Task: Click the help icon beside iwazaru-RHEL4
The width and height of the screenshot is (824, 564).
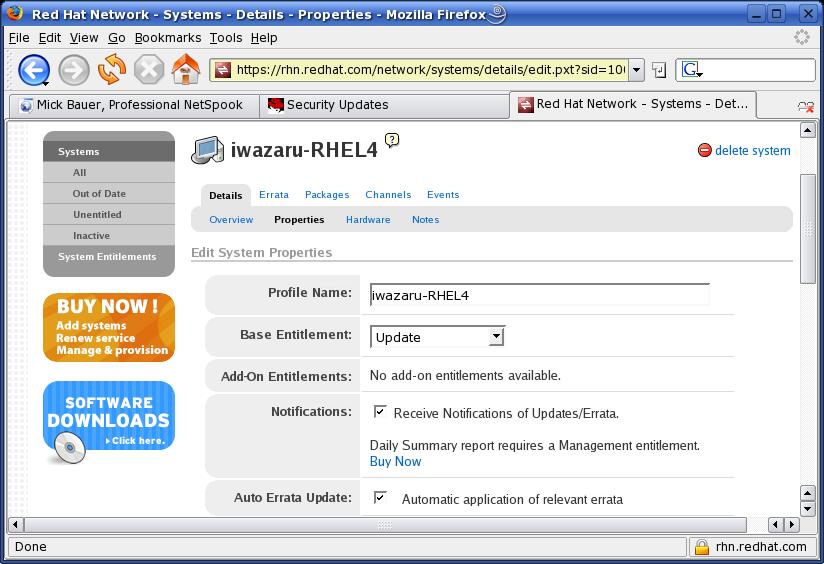Action: point(392,141)
